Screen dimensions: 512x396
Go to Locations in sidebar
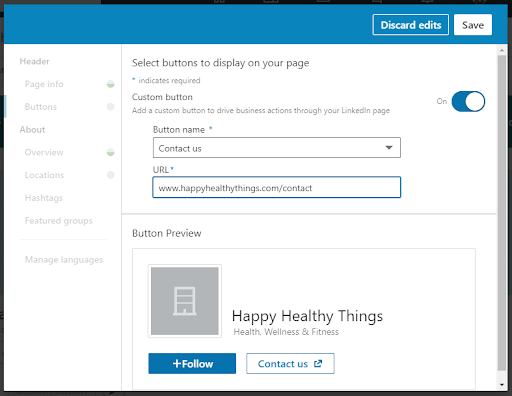(44, 175)
